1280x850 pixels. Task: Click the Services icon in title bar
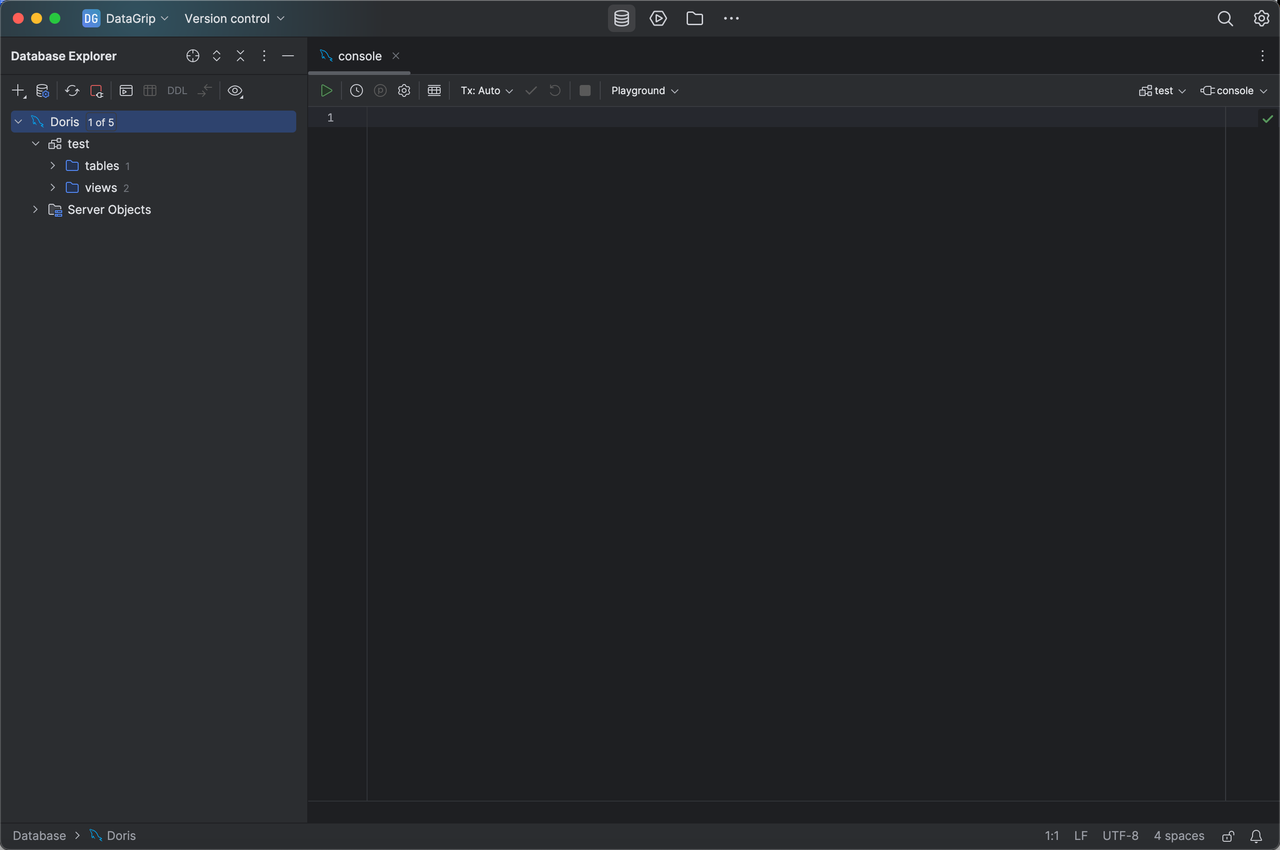(658, 19)
